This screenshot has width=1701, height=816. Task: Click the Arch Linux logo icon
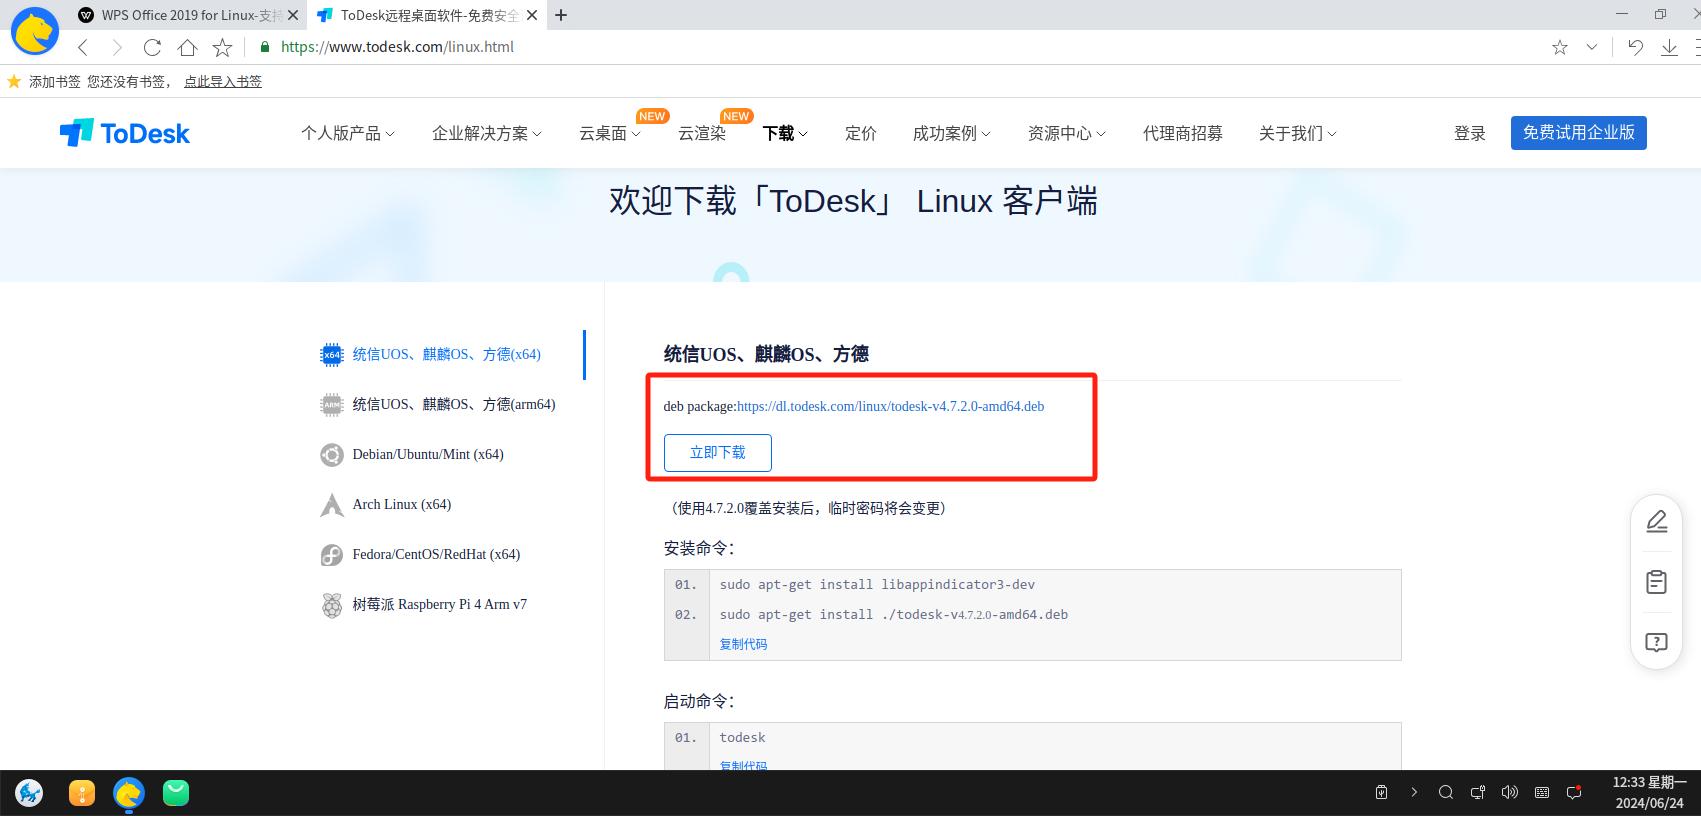[x=331, y=505]
